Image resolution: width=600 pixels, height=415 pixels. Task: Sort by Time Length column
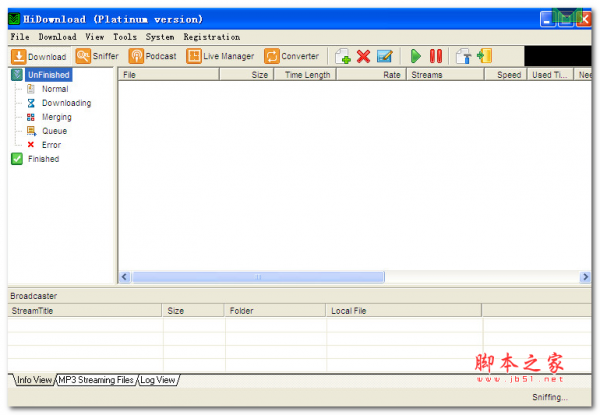click(x=305, y=75)
